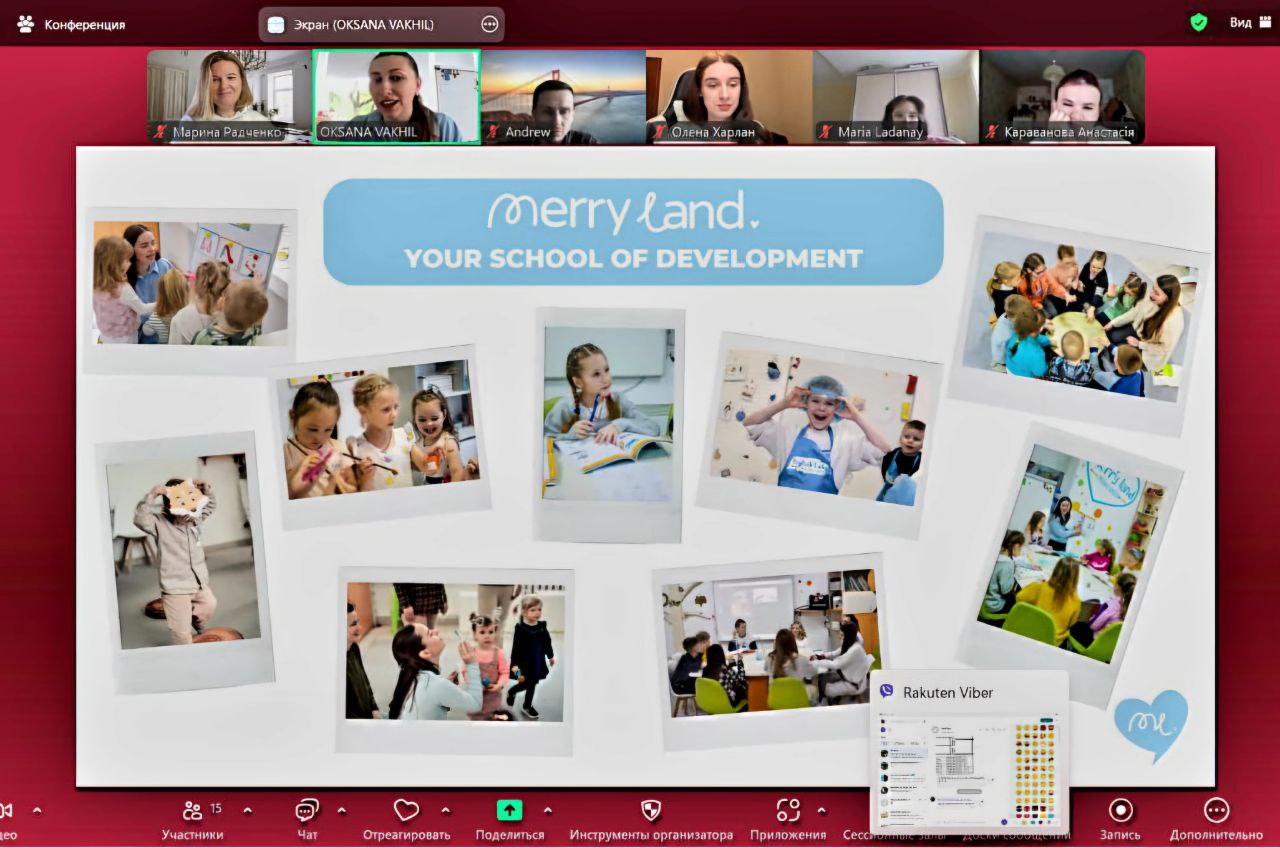
Task: Select Maria Ladanay's video thumbnail
Action: [896, 96]
